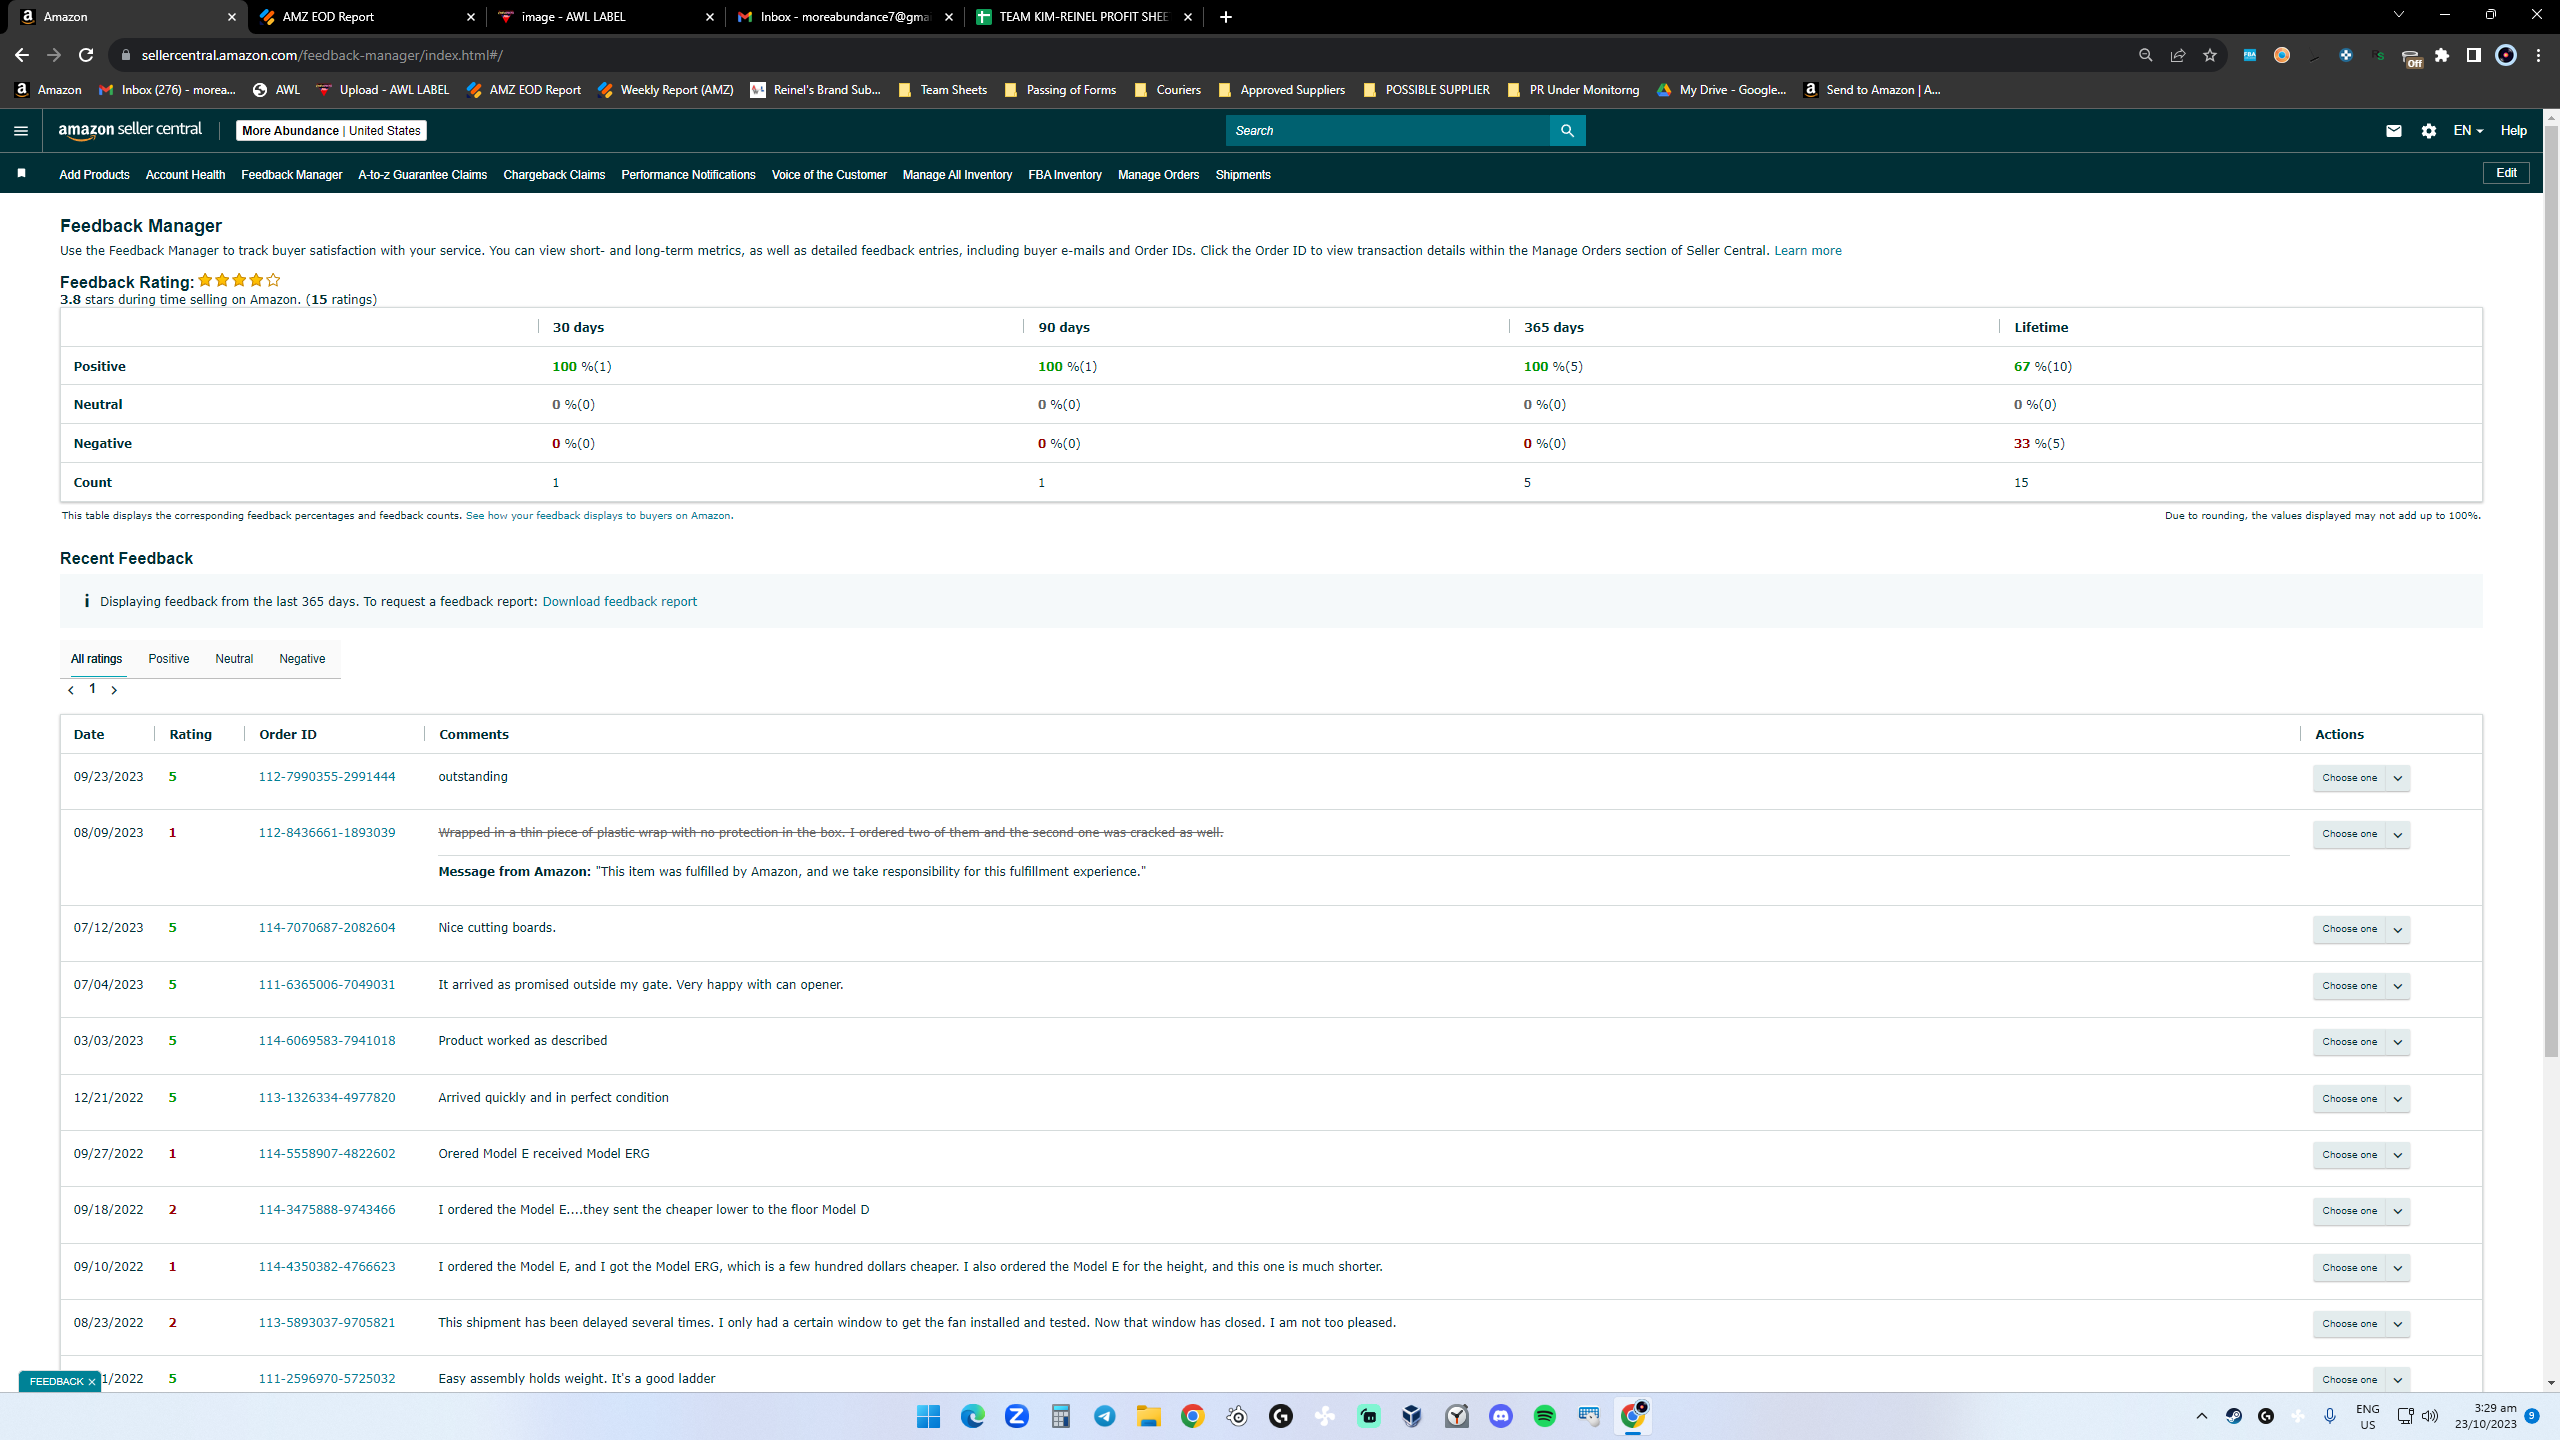
Task: Click the page vertical scrollbar
Action: (x=2551, y=590)
